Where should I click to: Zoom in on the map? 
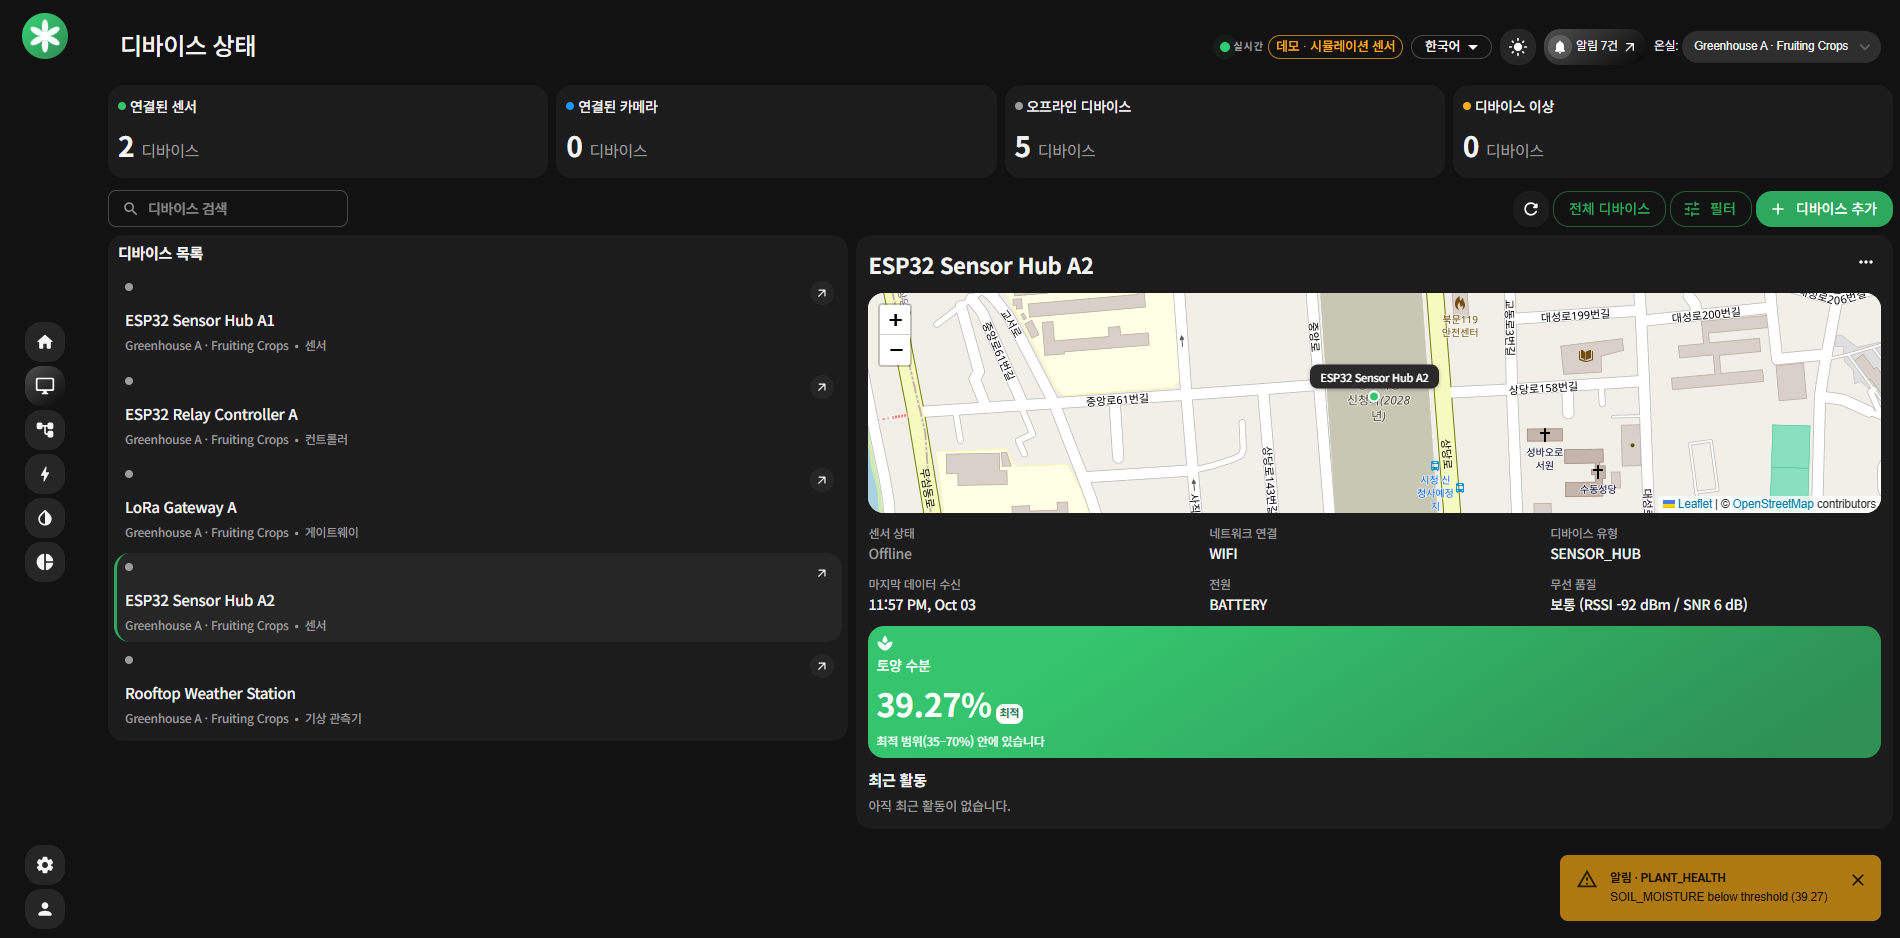[x=896, y=320]
